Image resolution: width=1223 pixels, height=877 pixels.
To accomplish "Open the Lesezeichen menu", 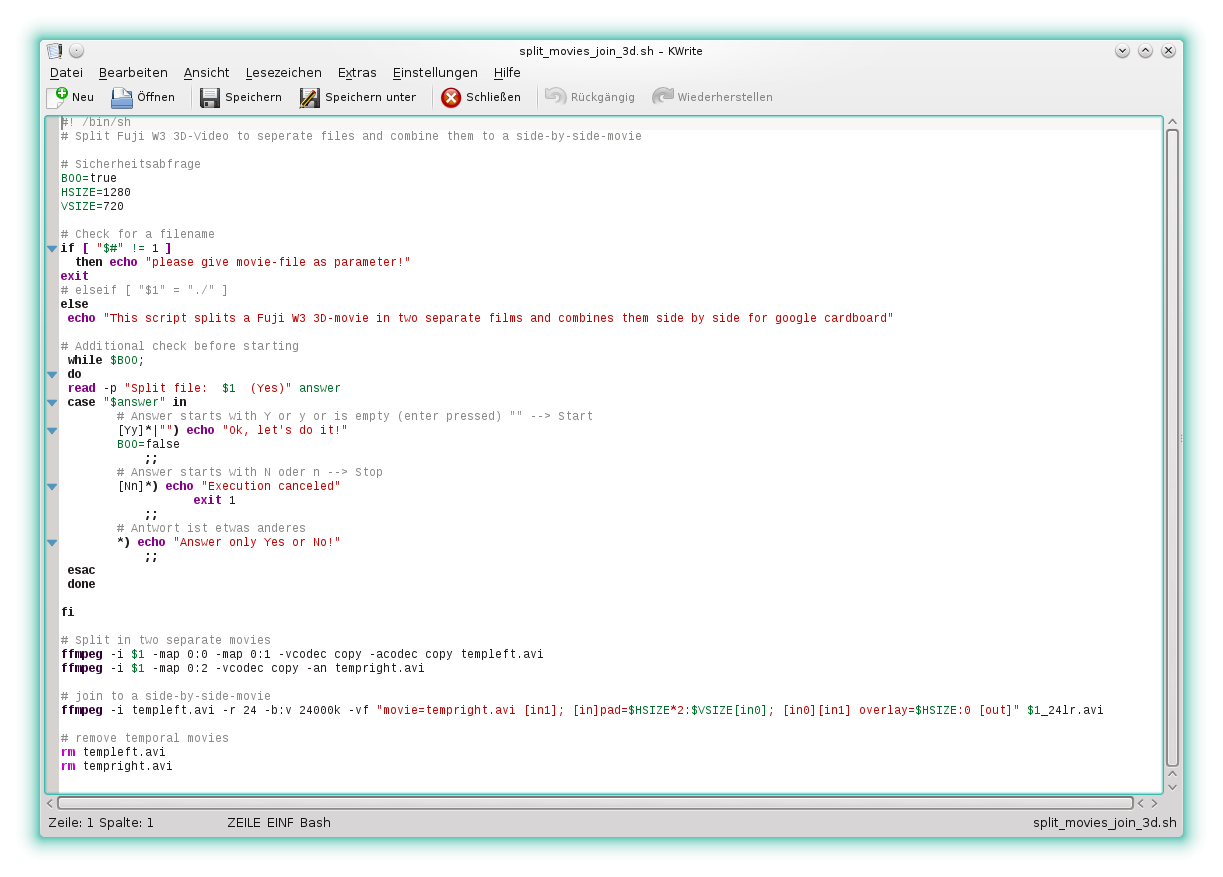I will pyautogui.click(x=283, y=73).
